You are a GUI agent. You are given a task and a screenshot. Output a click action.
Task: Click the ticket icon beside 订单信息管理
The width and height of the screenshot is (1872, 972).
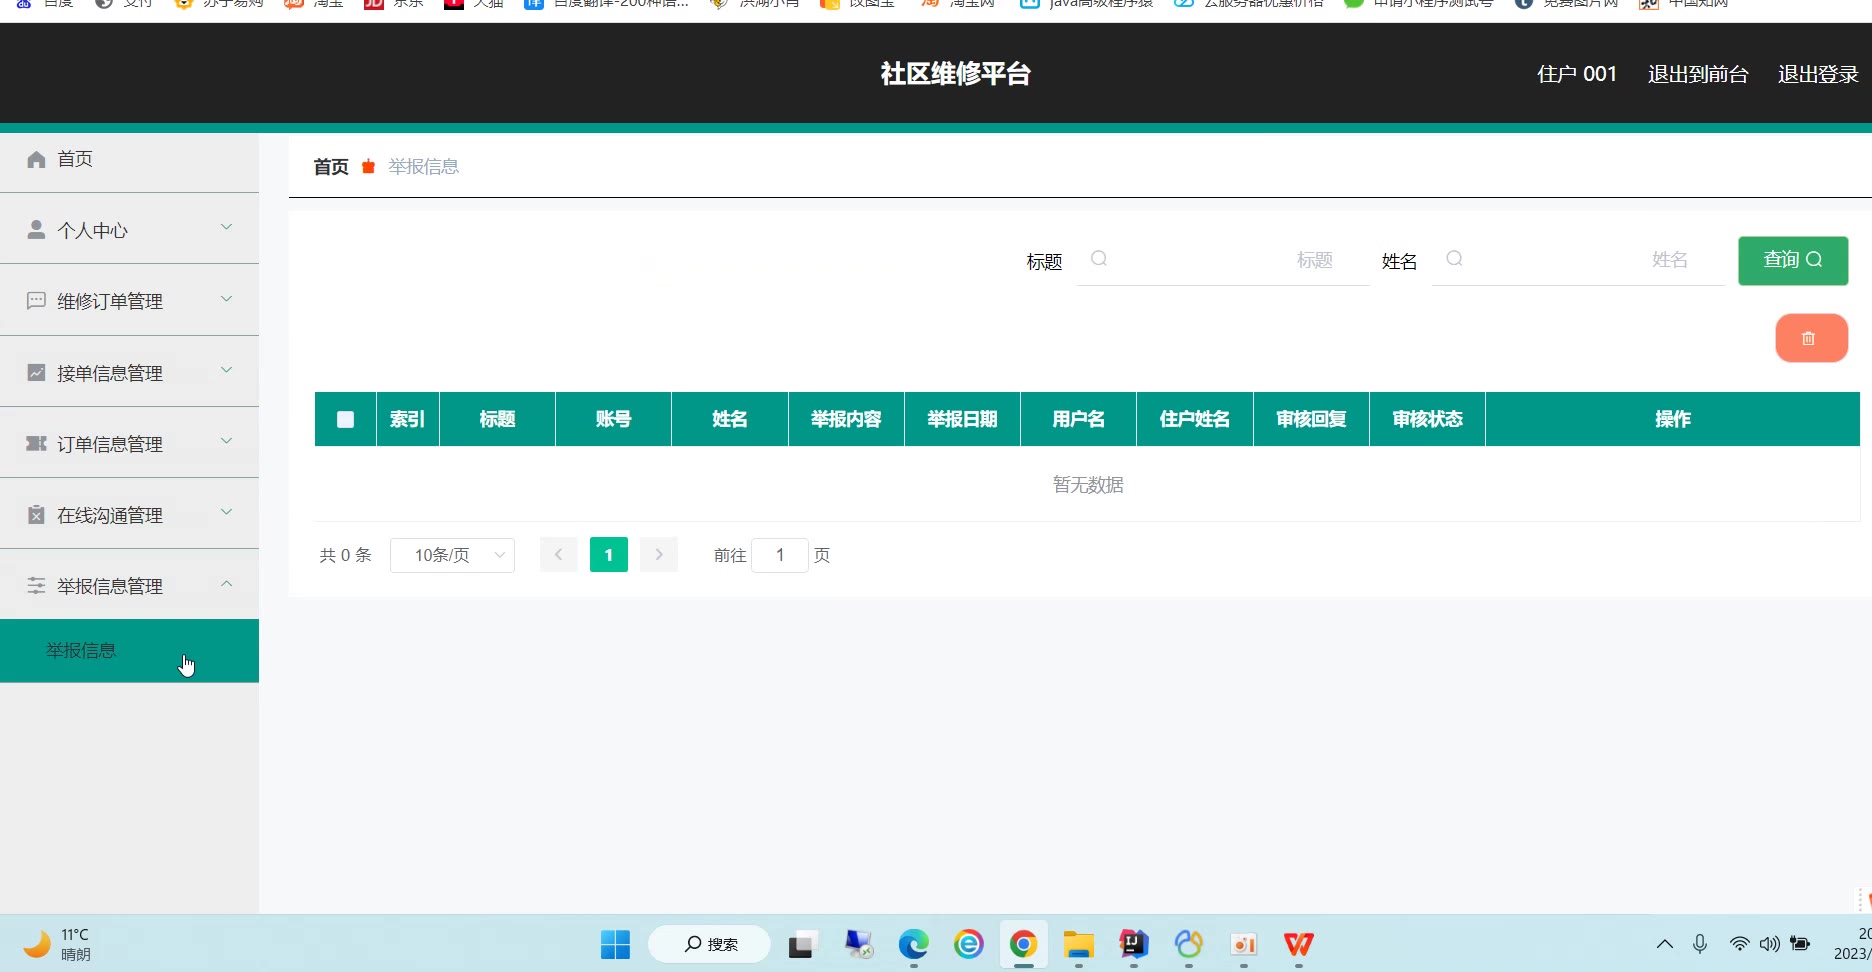coord(36,444)
